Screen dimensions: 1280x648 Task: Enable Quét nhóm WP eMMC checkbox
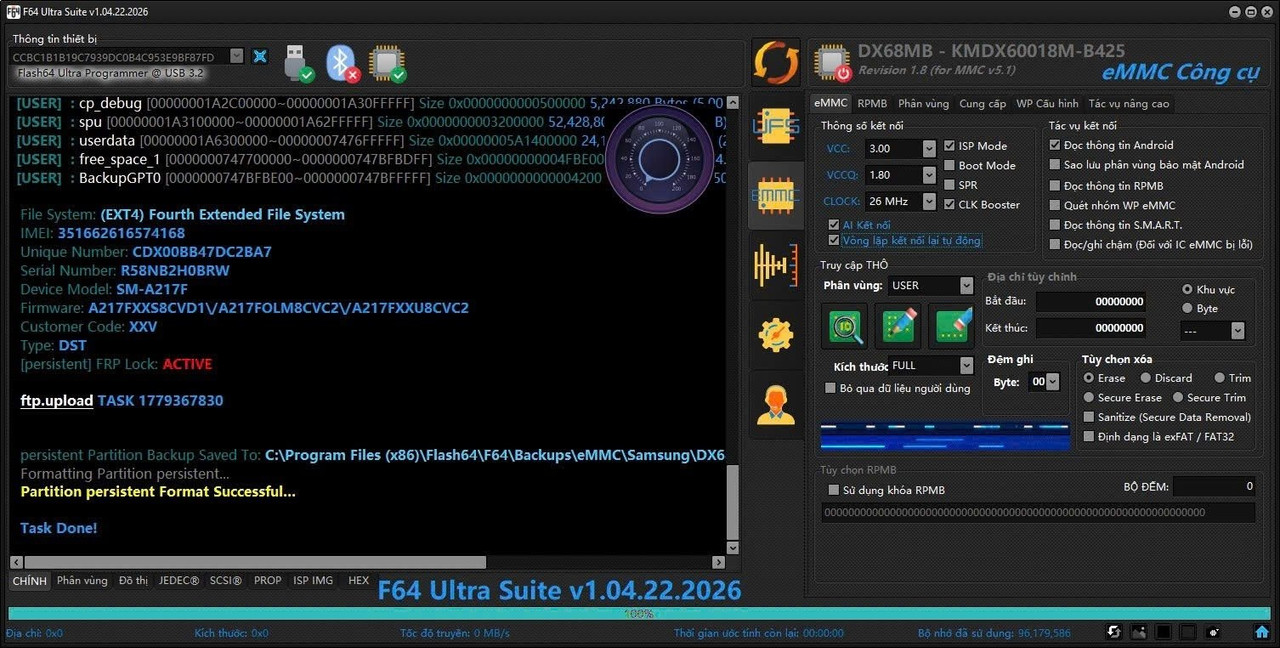coord(1055,205)
